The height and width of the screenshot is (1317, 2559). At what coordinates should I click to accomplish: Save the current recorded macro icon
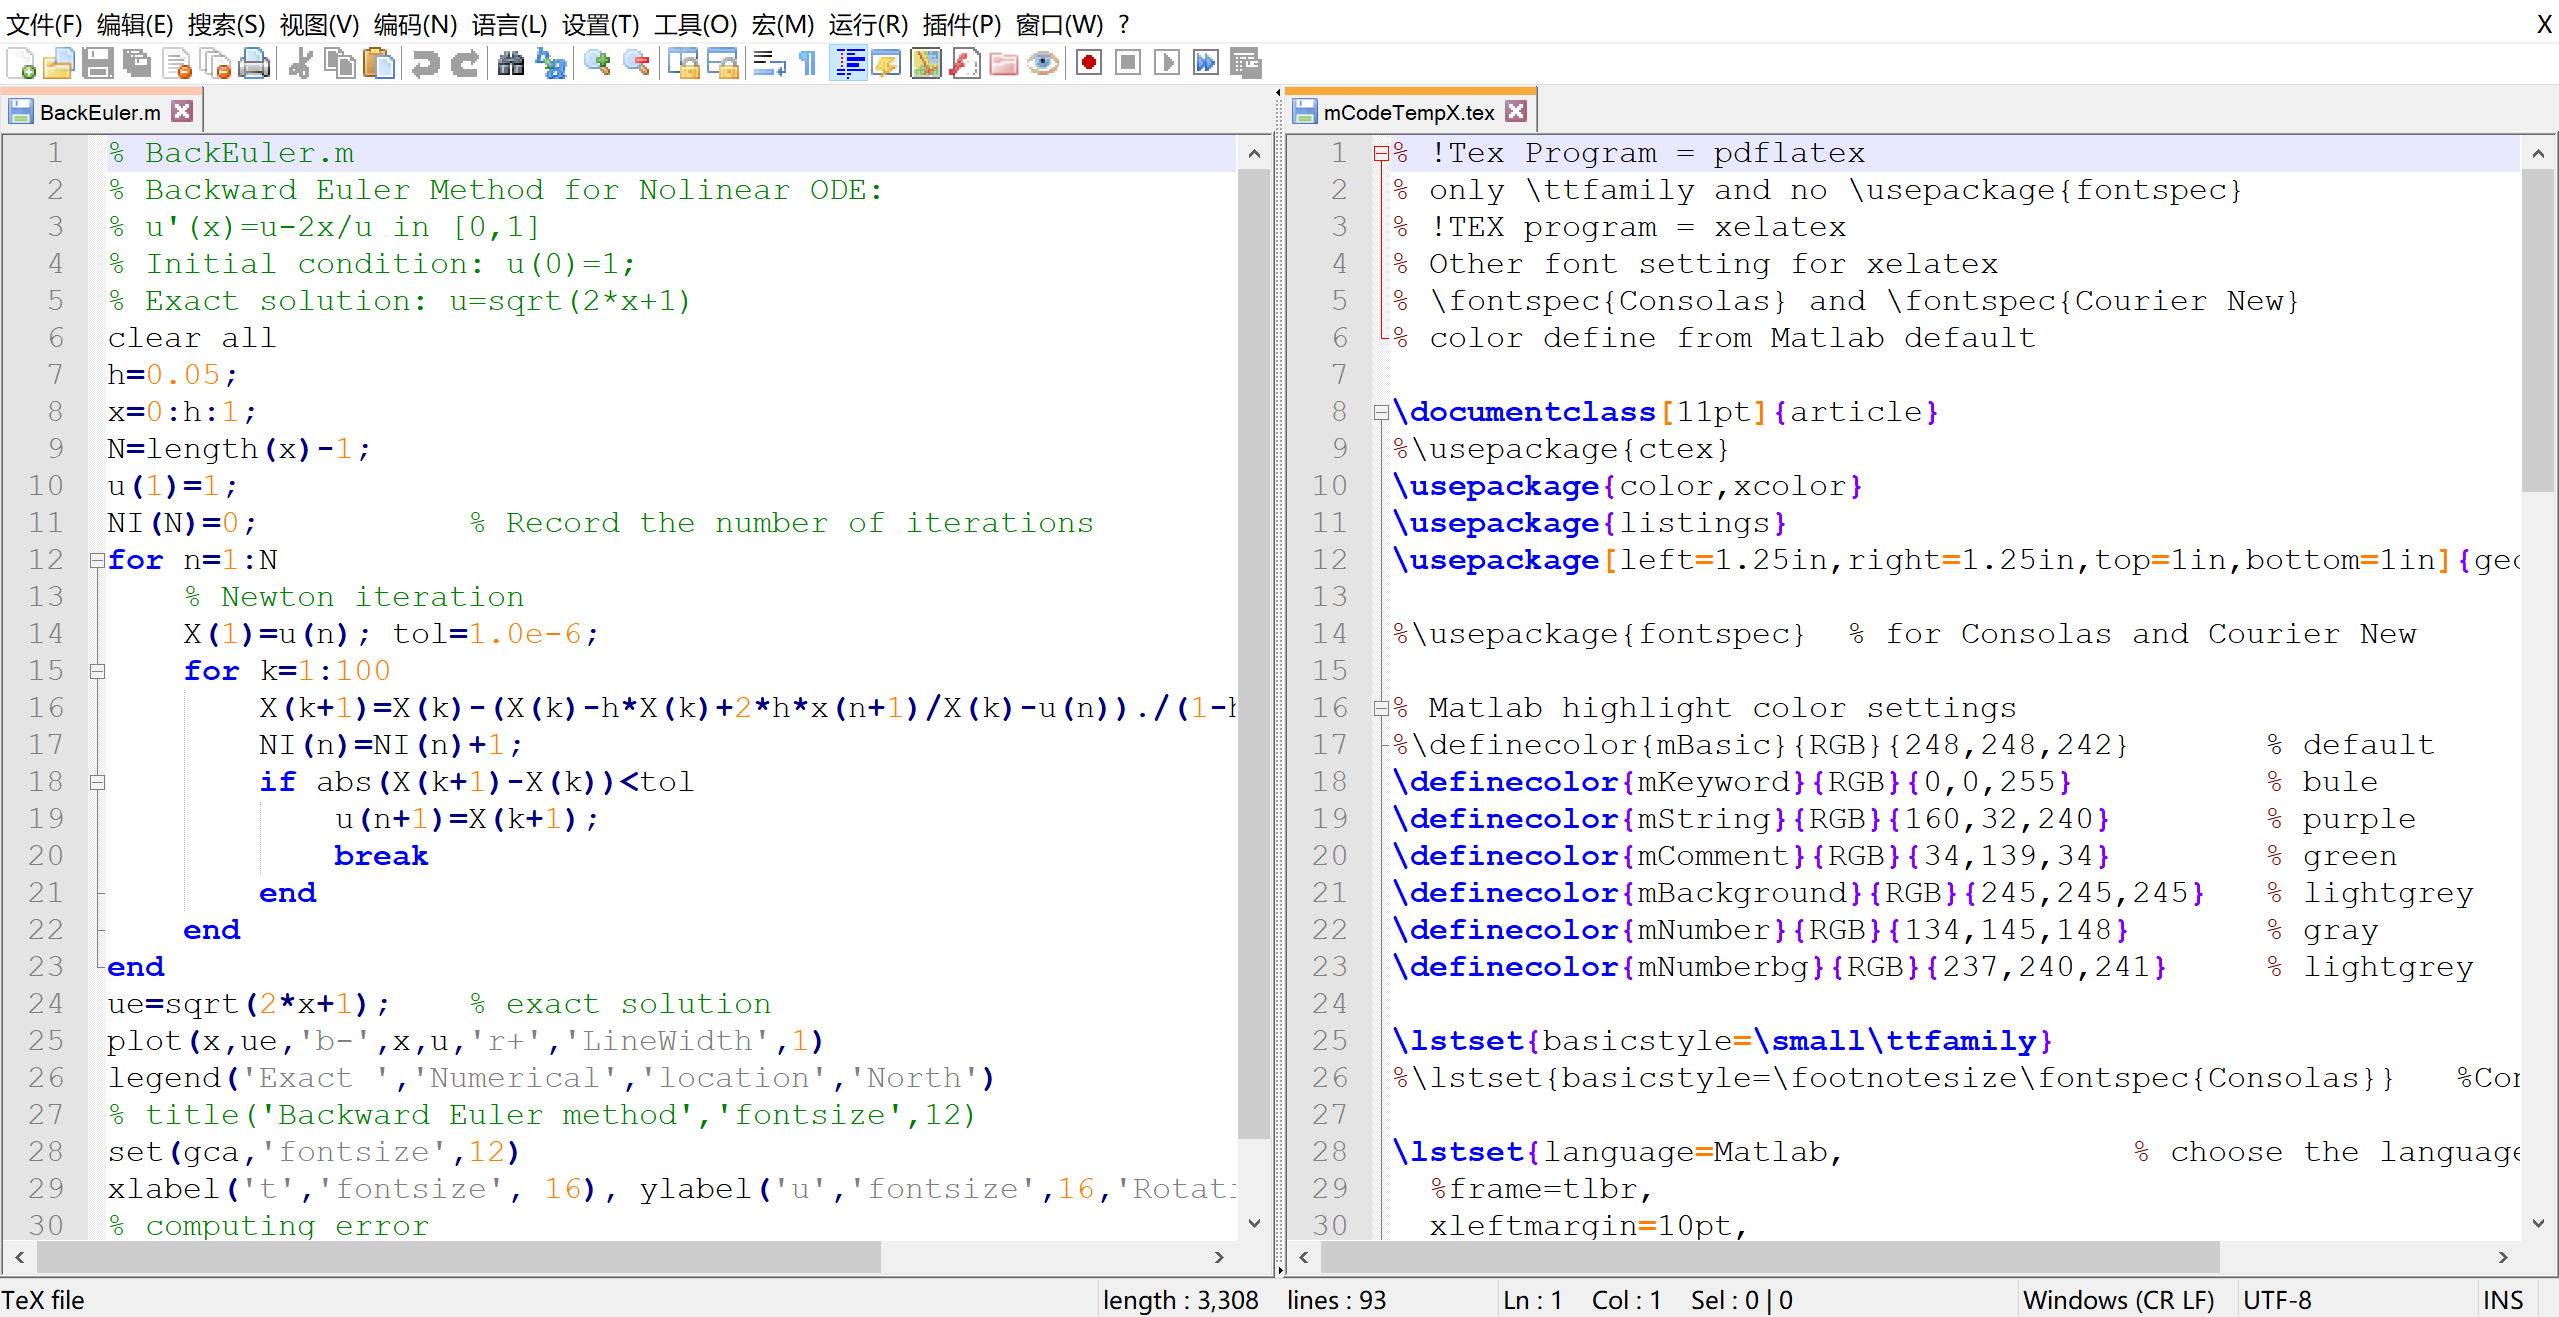click(1246, 64)
